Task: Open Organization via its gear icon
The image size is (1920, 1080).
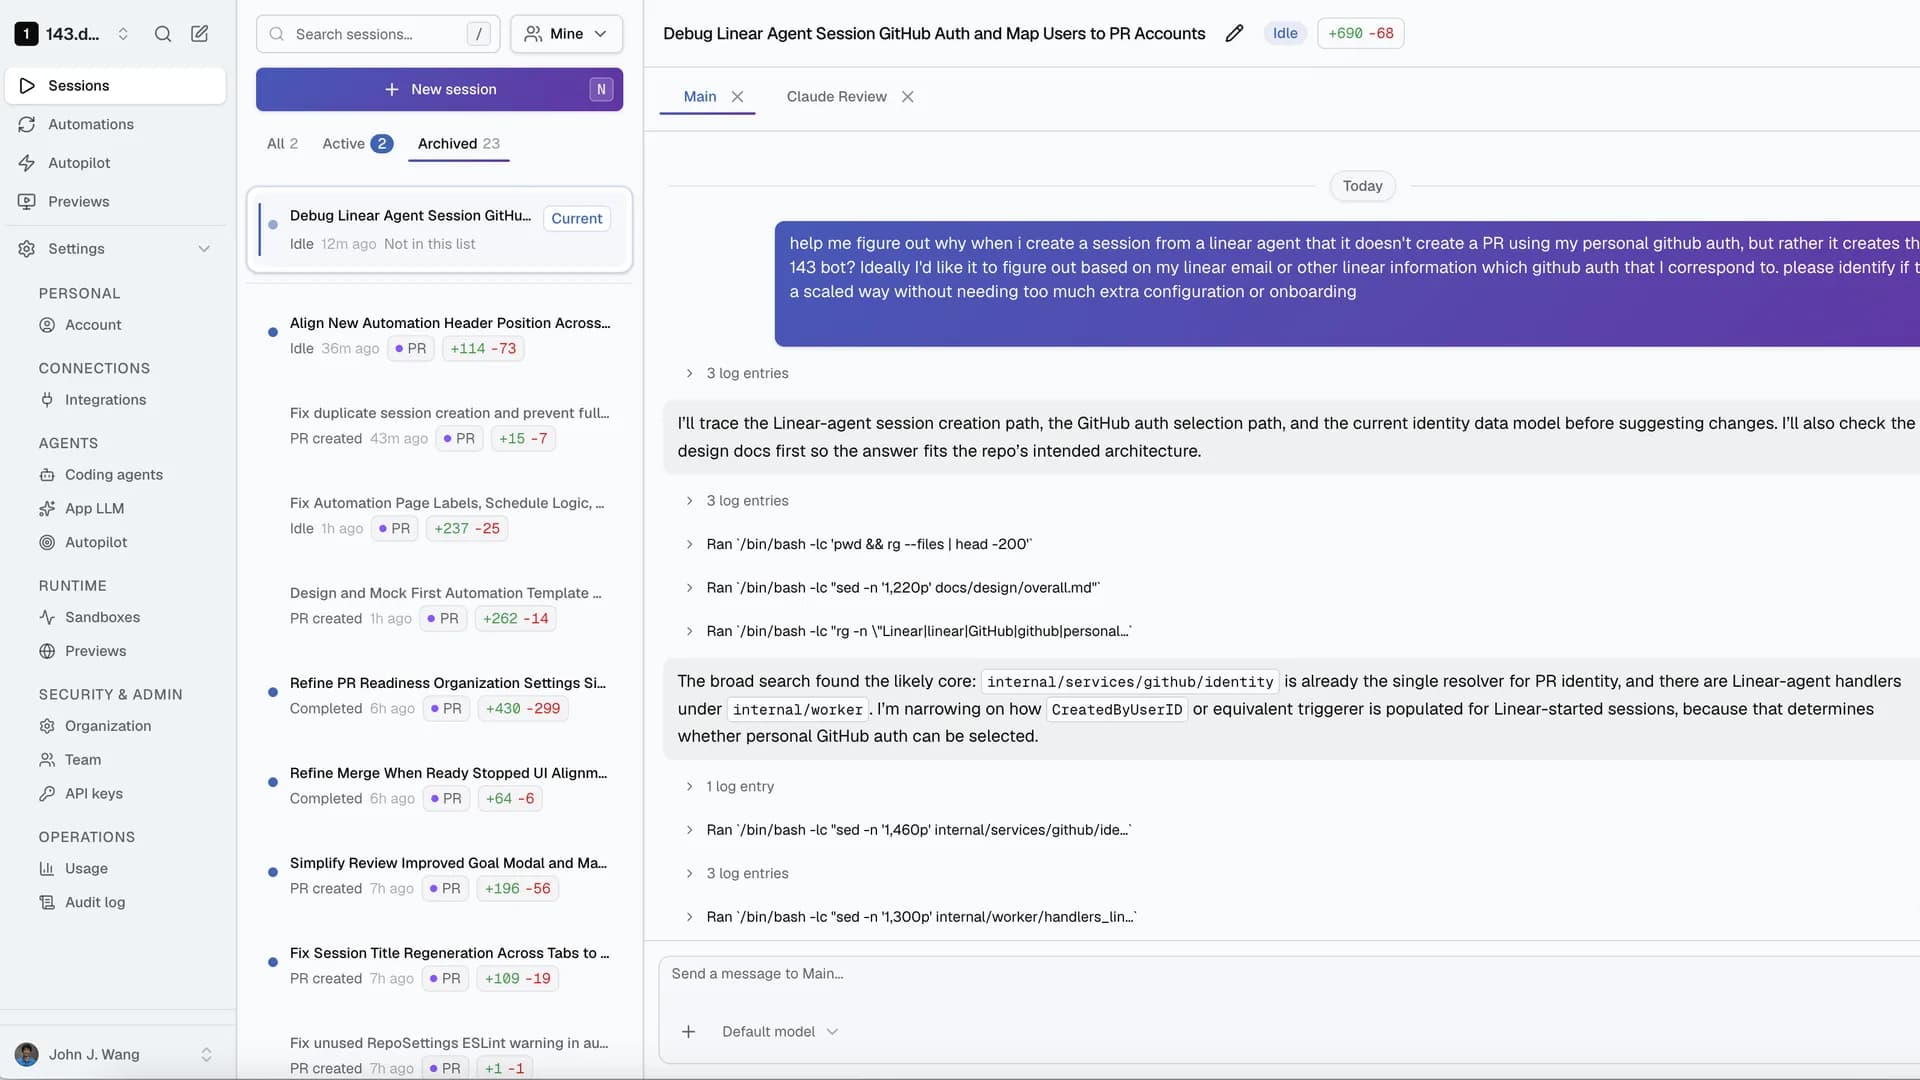Action: pyautogui.click(x=47, y=727)
